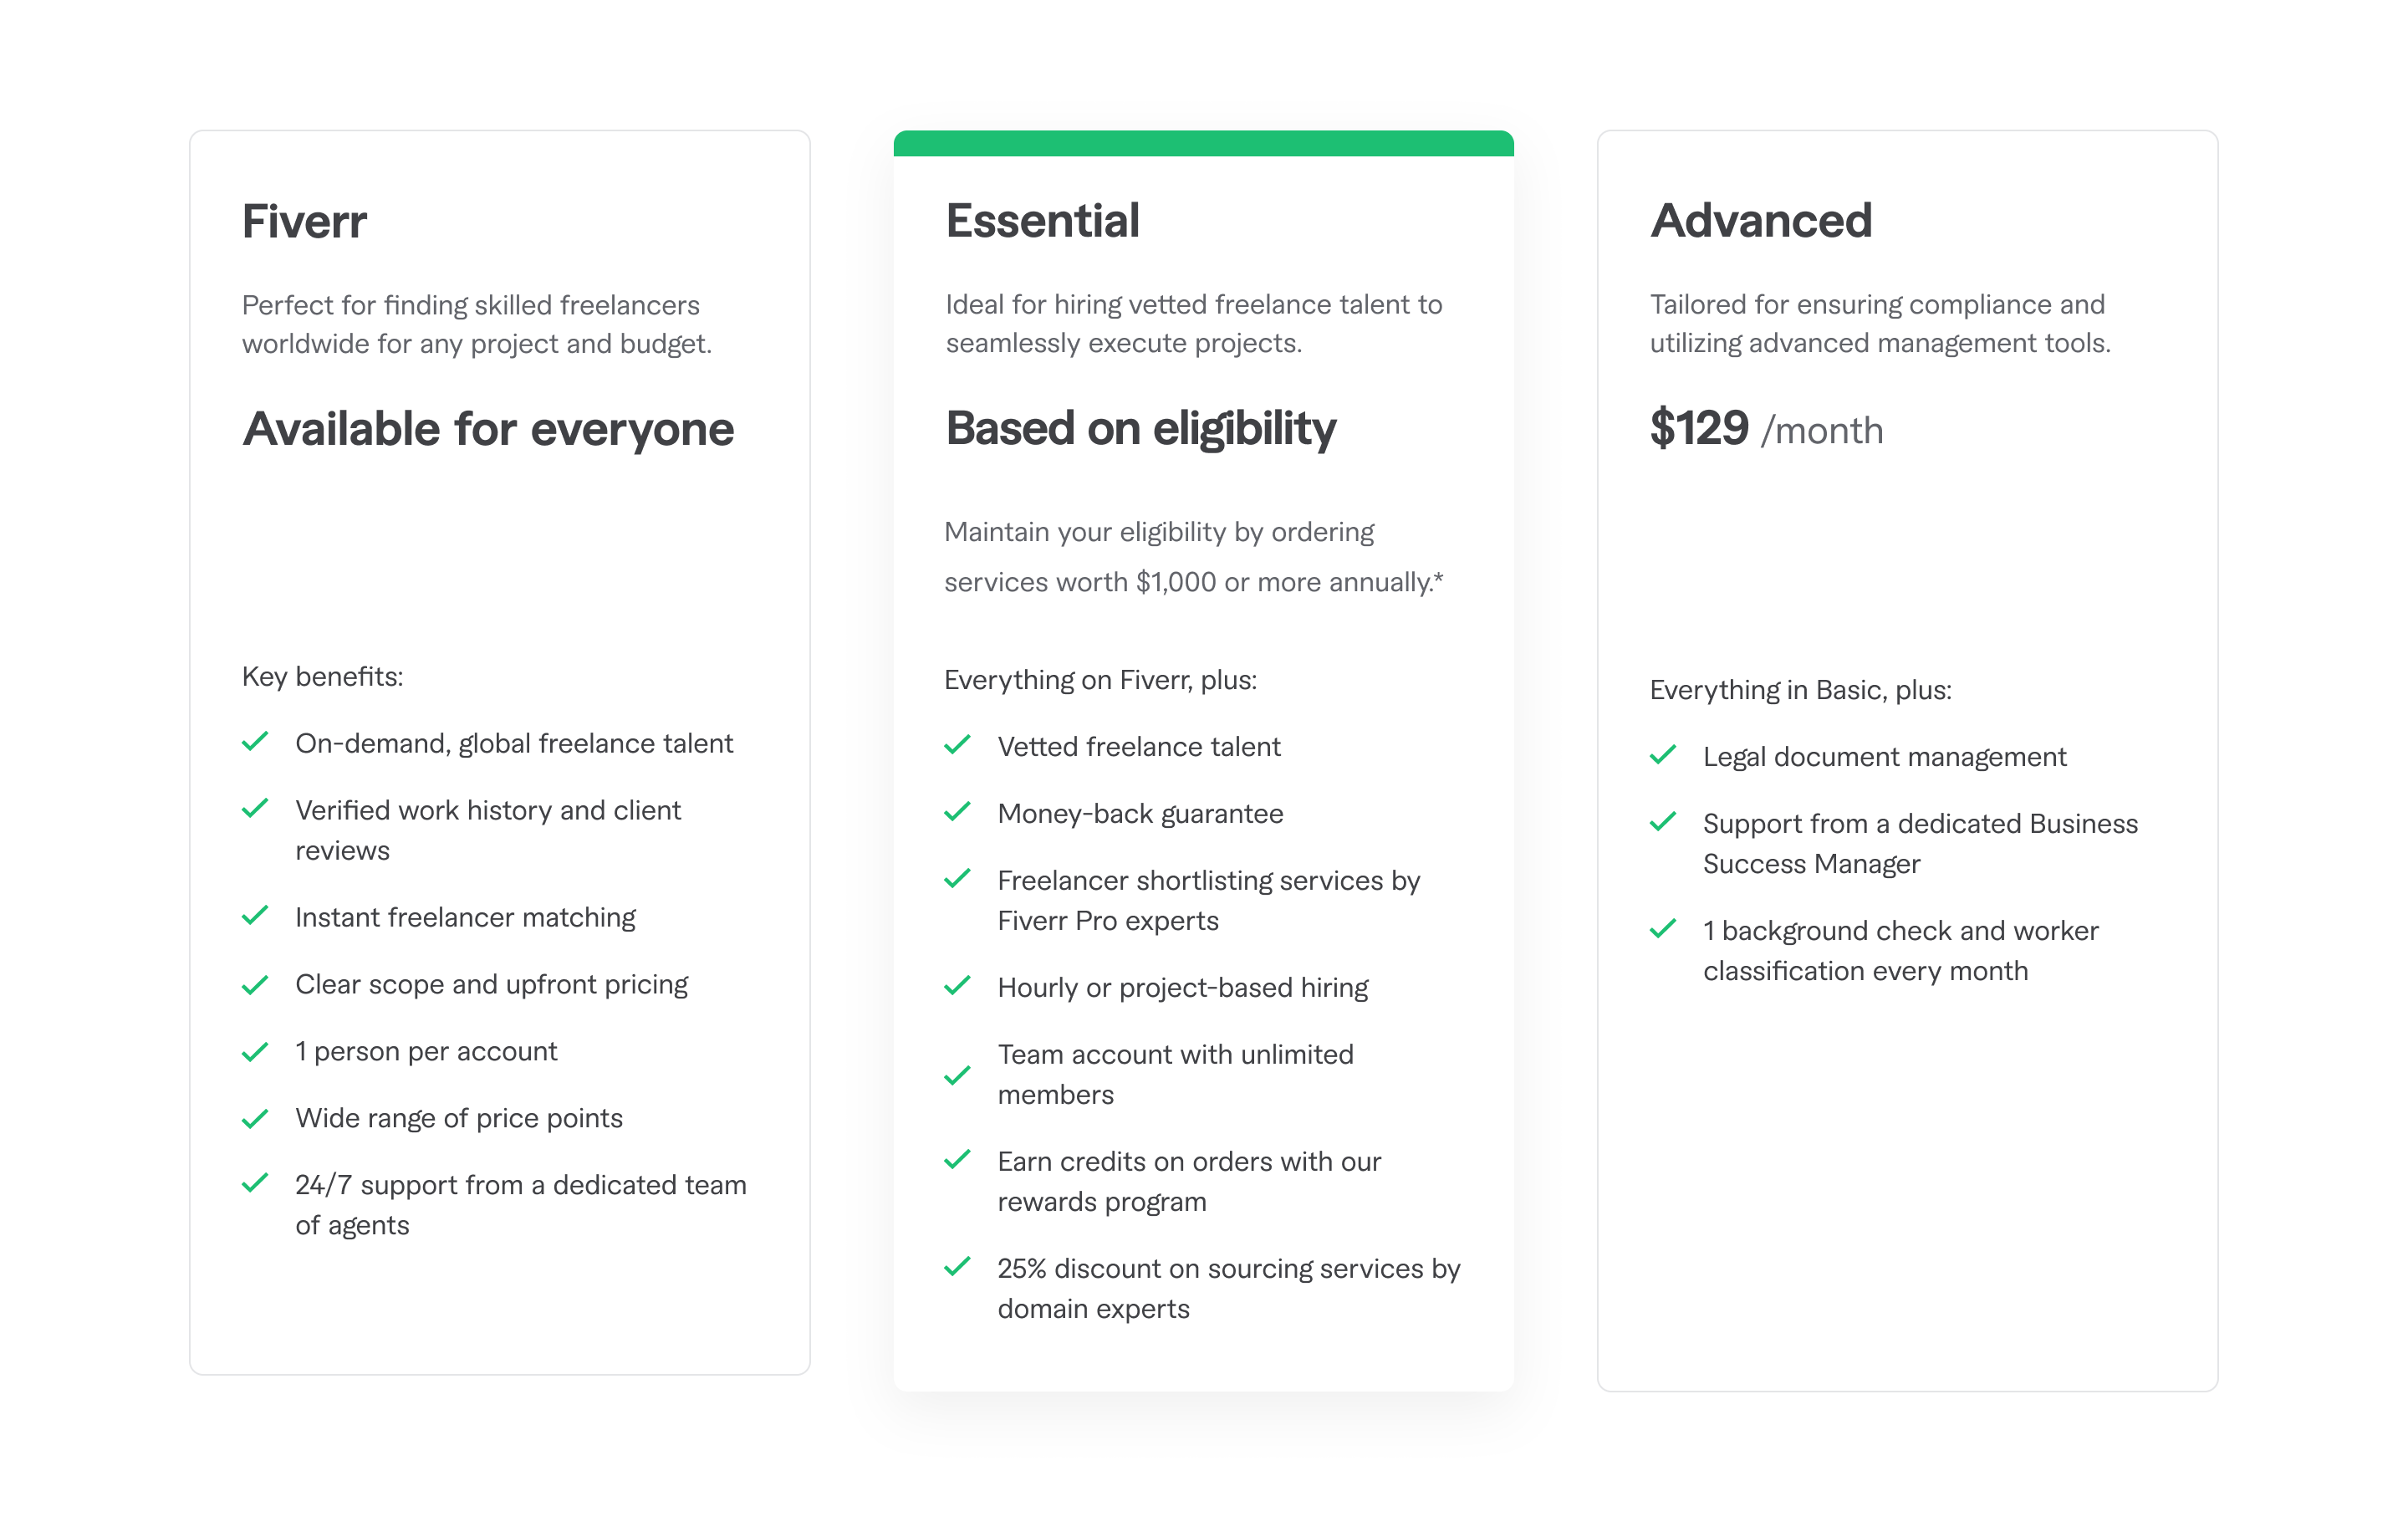Click checkmark beside On-demand, global freelance talent
The width and height of the screenshot is (2408, 1522).
pos(255,742)
